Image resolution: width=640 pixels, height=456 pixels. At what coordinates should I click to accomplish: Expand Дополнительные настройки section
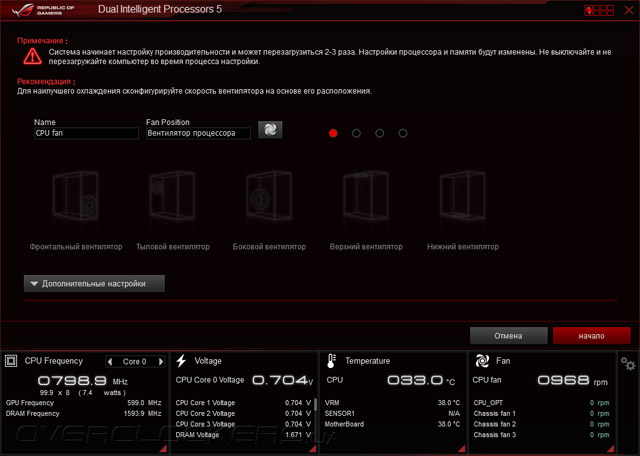[x=94, y=284]
